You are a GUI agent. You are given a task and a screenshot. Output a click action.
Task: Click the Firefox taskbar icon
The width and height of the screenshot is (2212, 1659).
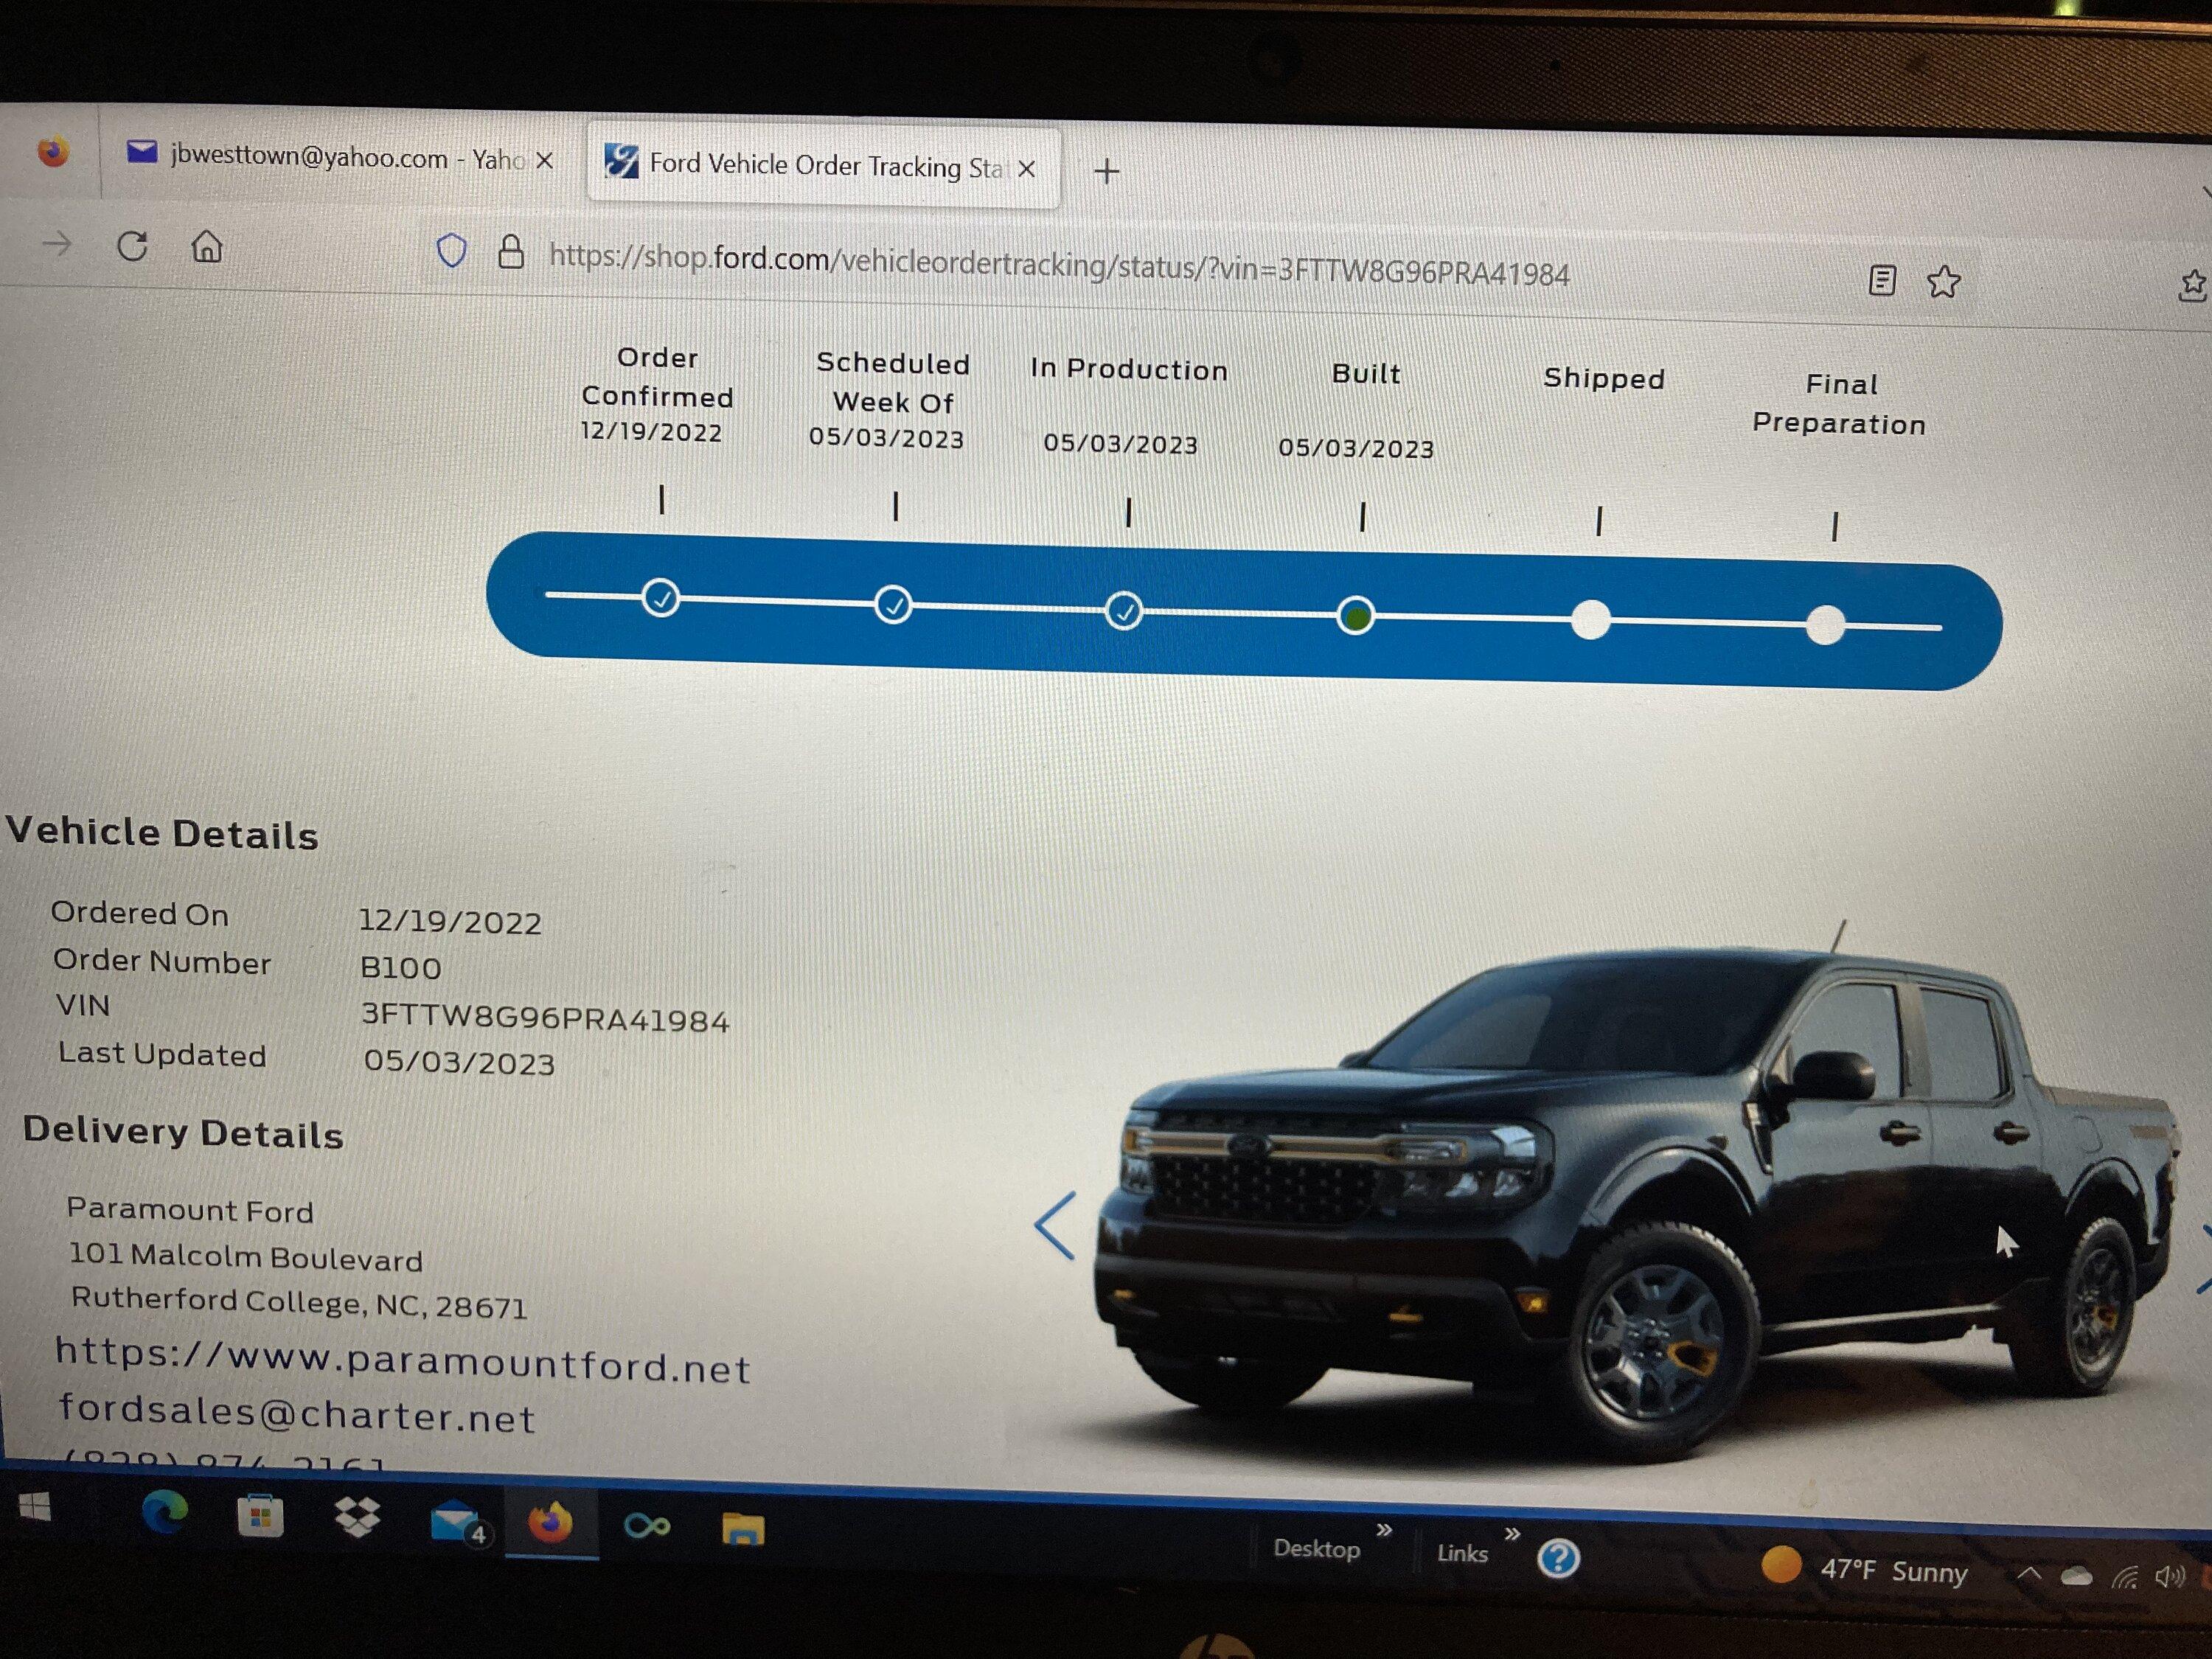(x=550, y=1523)
